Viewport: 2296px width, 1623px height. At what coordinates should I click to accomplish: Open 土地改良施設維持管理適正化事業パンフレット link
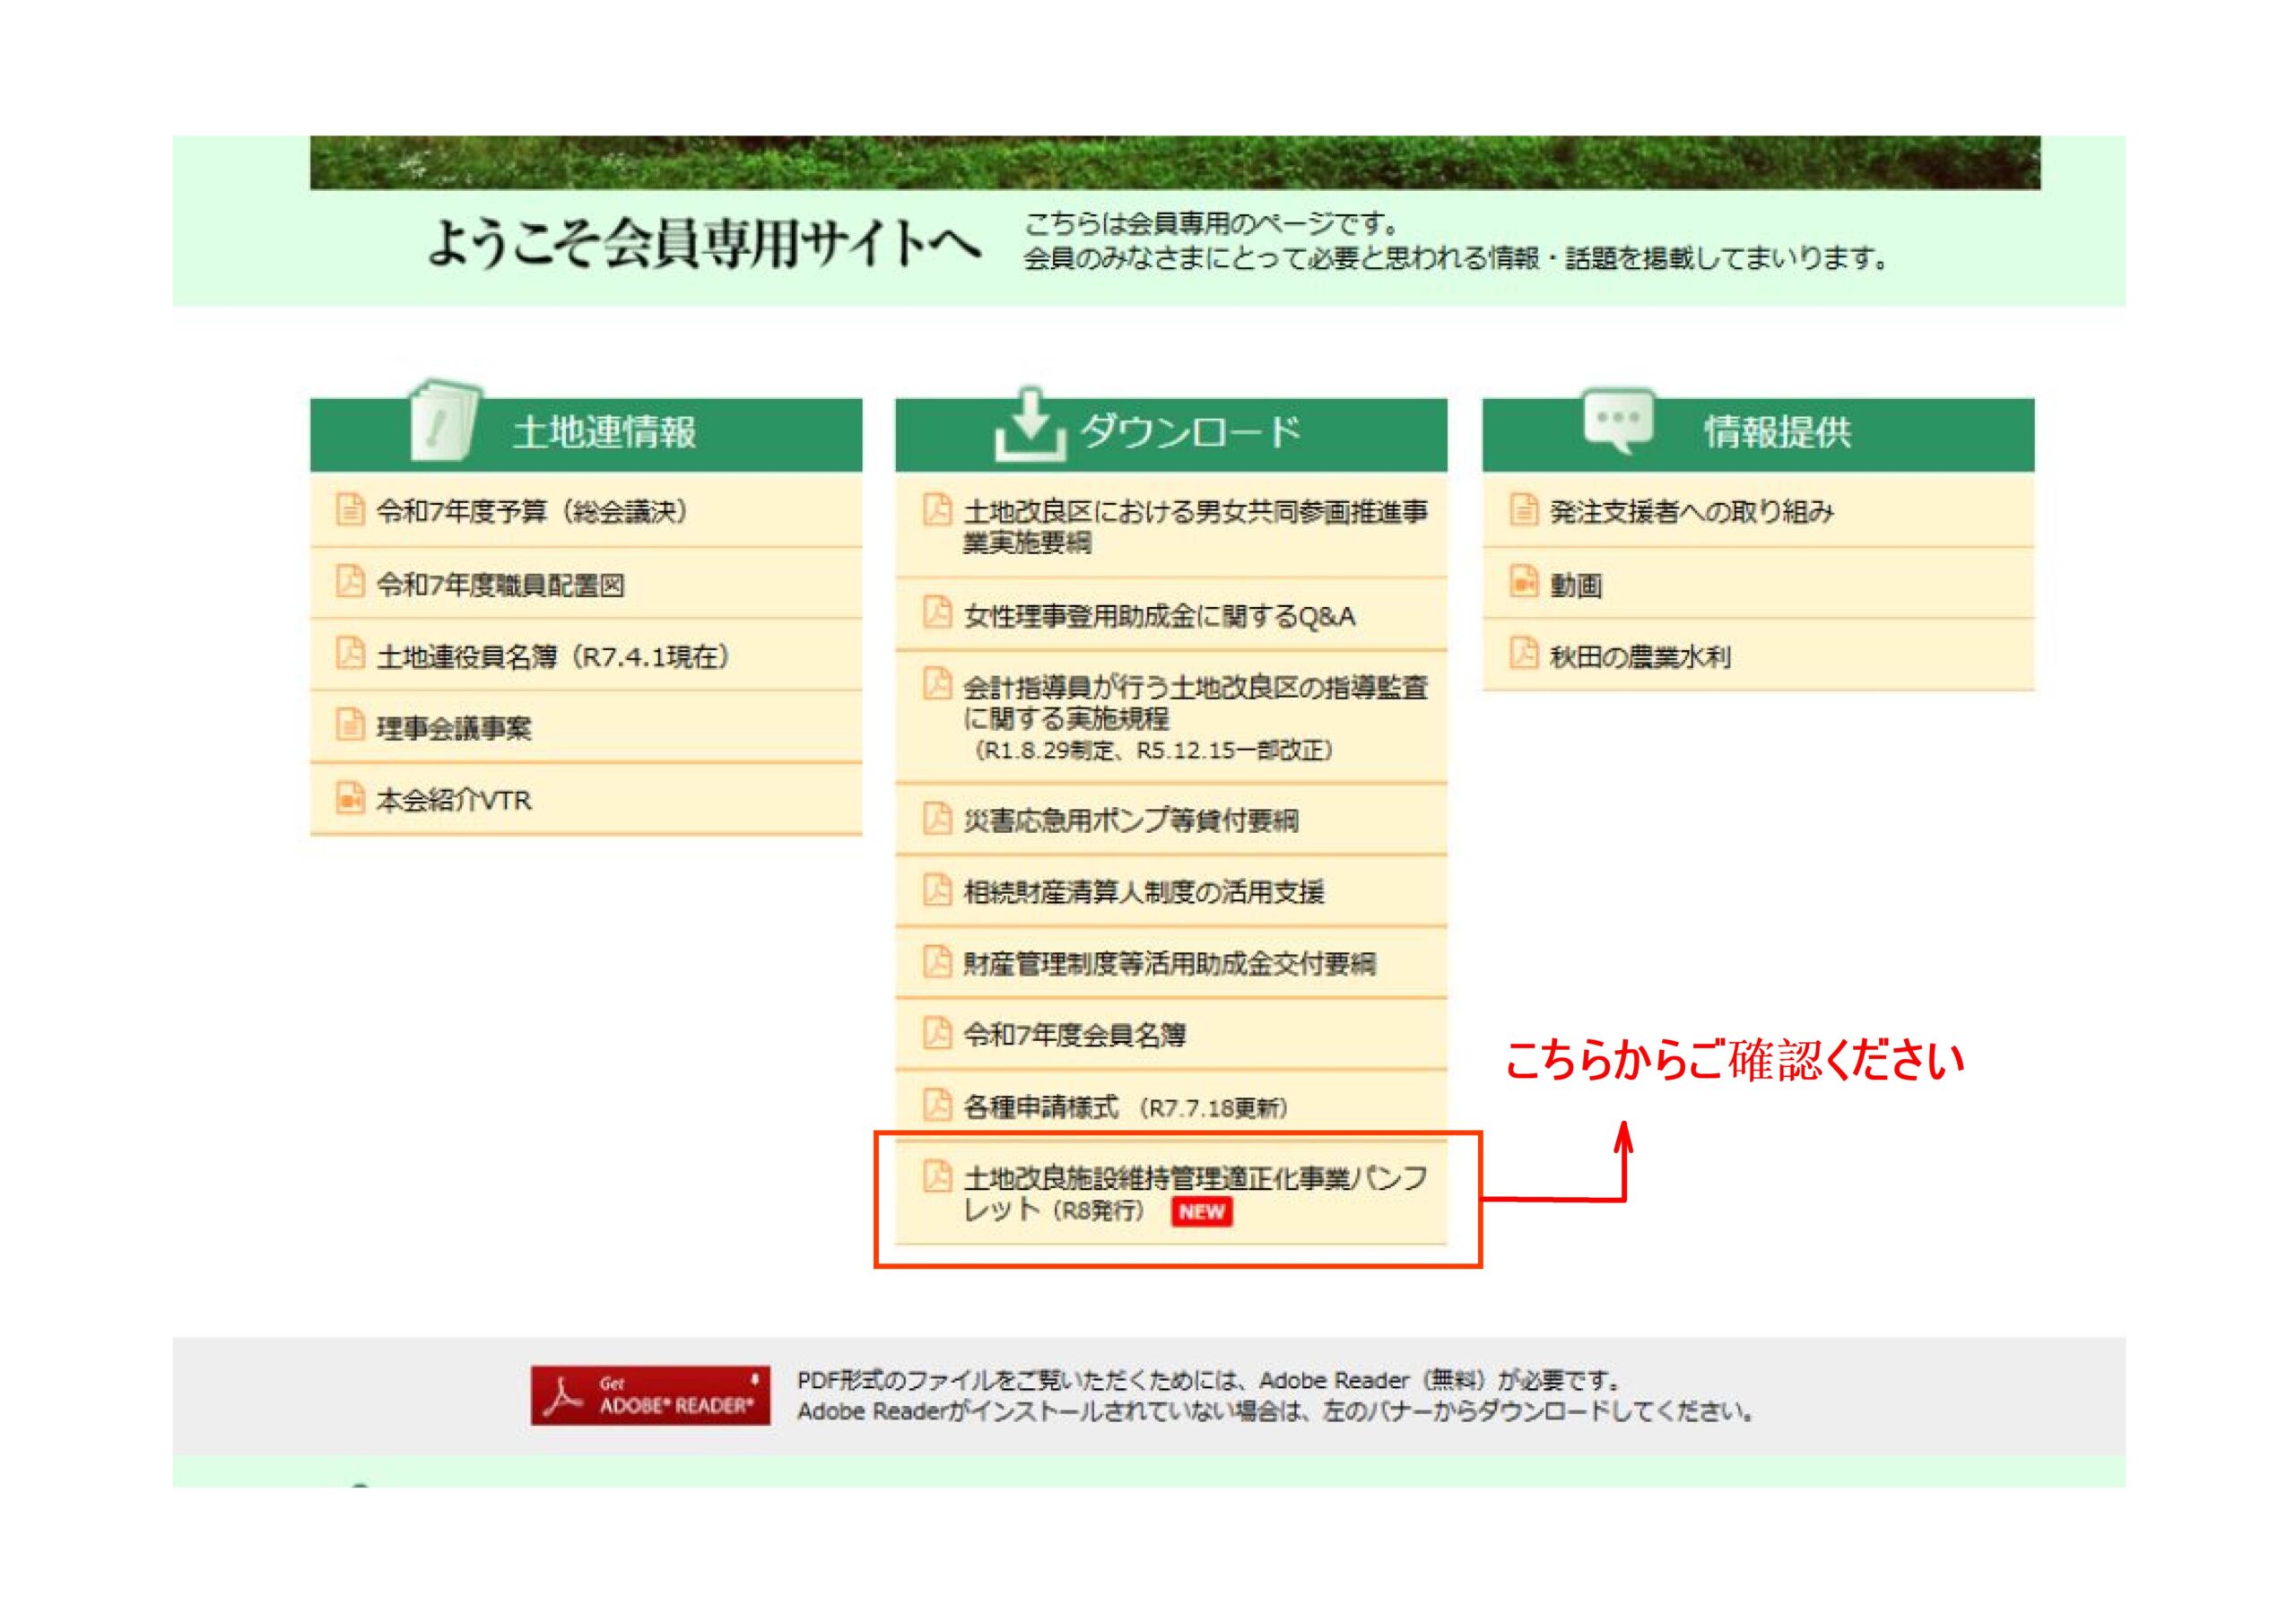pyautogui.click(x=1194, y=1179)
